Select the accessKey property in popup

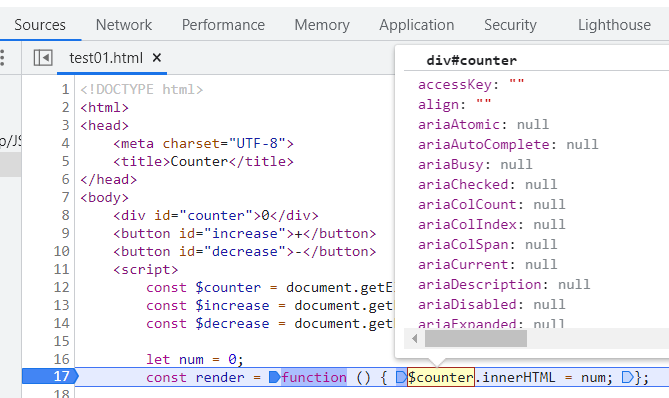(x=471, y=84)
